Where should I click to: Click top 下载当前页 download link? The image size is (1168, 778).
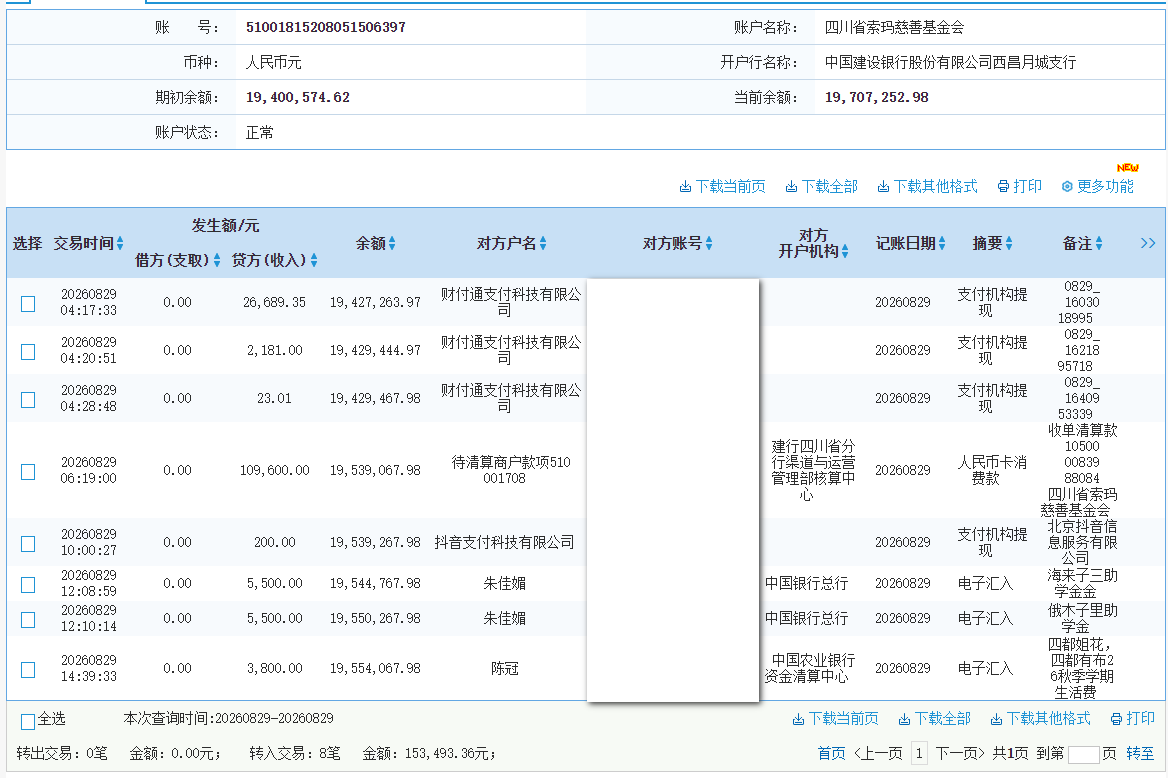(723, 186)
